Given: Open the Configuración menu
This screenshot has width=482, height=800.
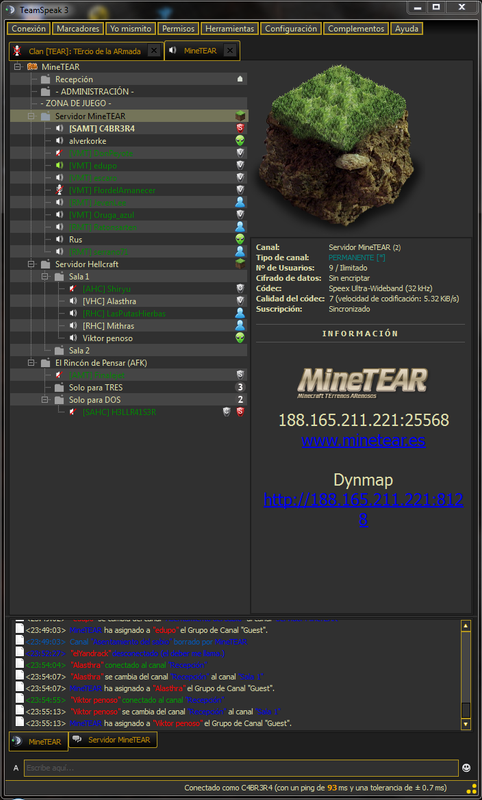Looking at the screenshot, I should click(291, 29).
